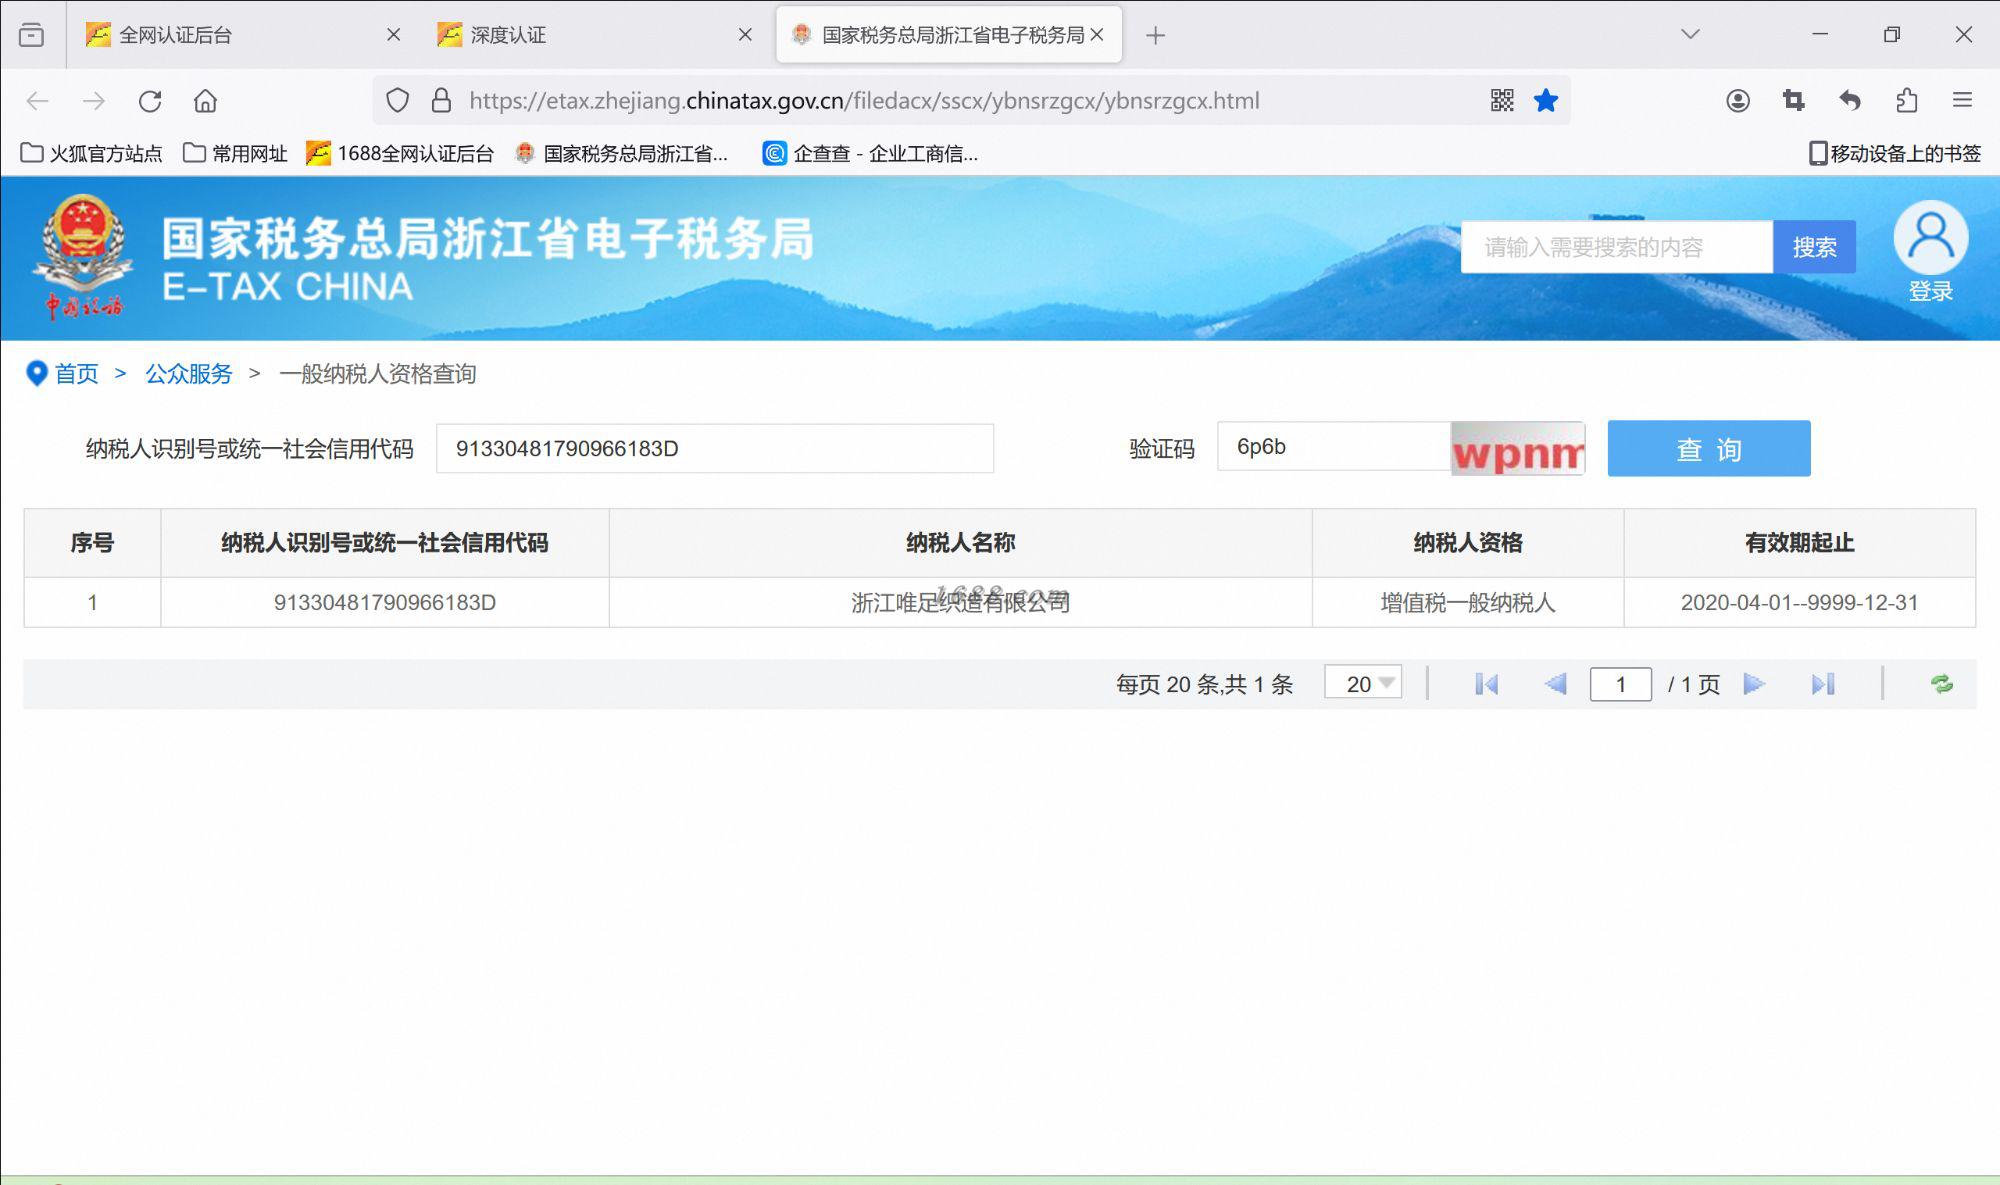The width and height of the screenshot is (2000, 1185).
Task: Click the 验证码 input field
Action: click(x=1332, y=447)
